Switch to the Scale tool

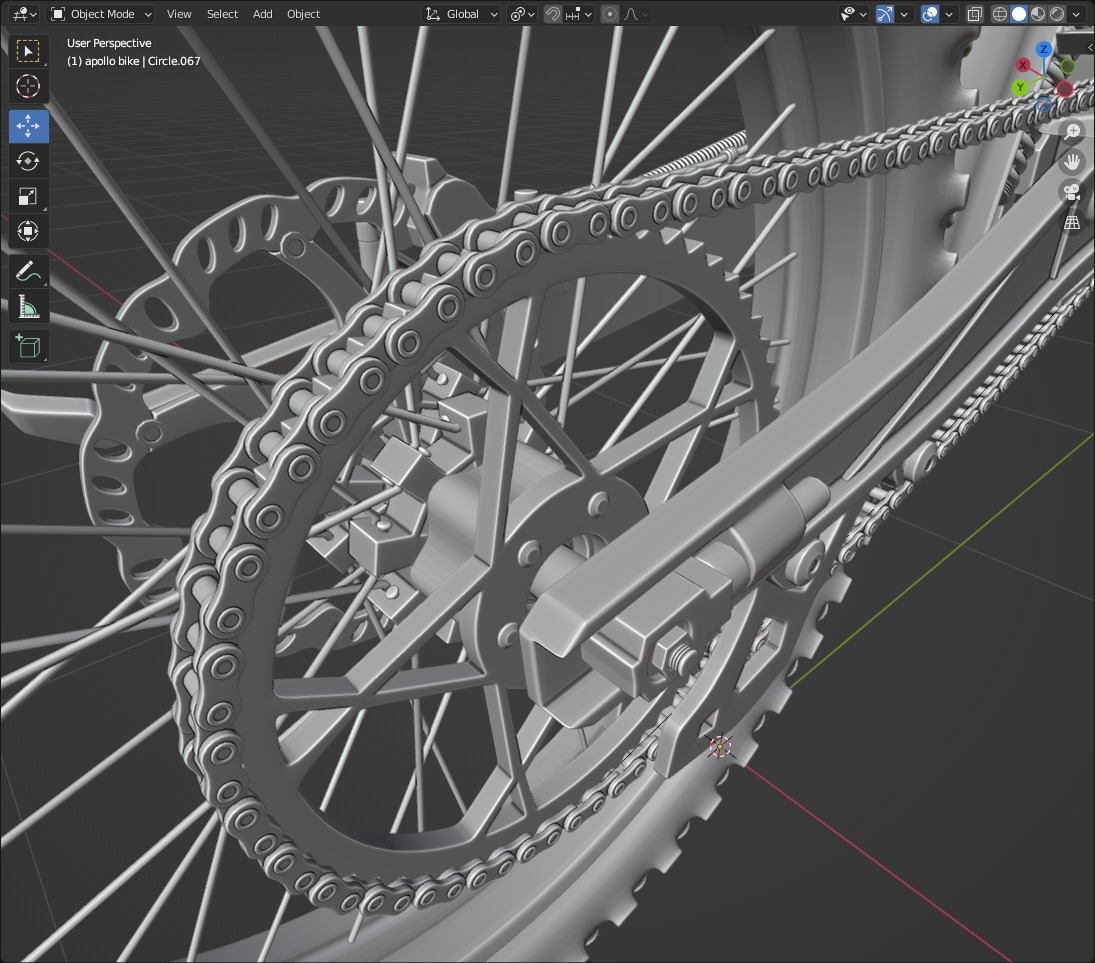pos(28,196)
